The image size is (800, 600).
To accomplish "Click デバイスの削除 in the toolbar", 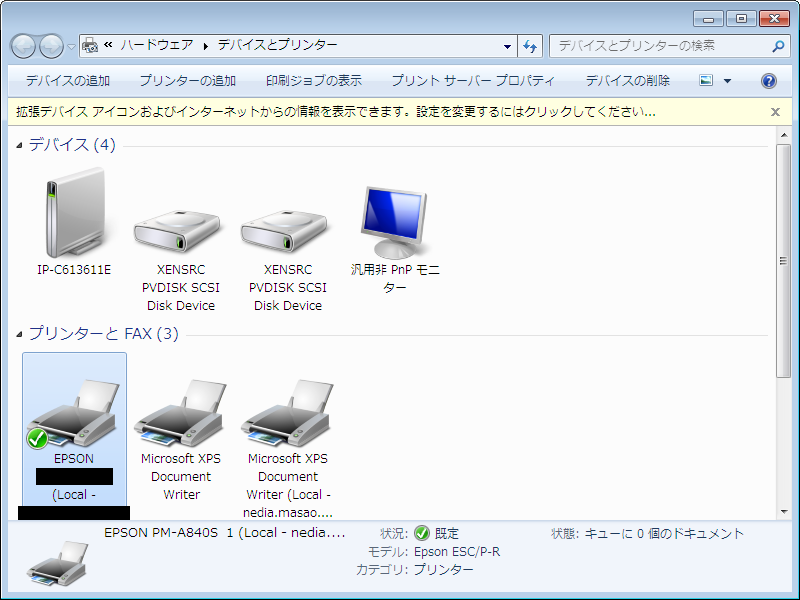I will point(628,81).
